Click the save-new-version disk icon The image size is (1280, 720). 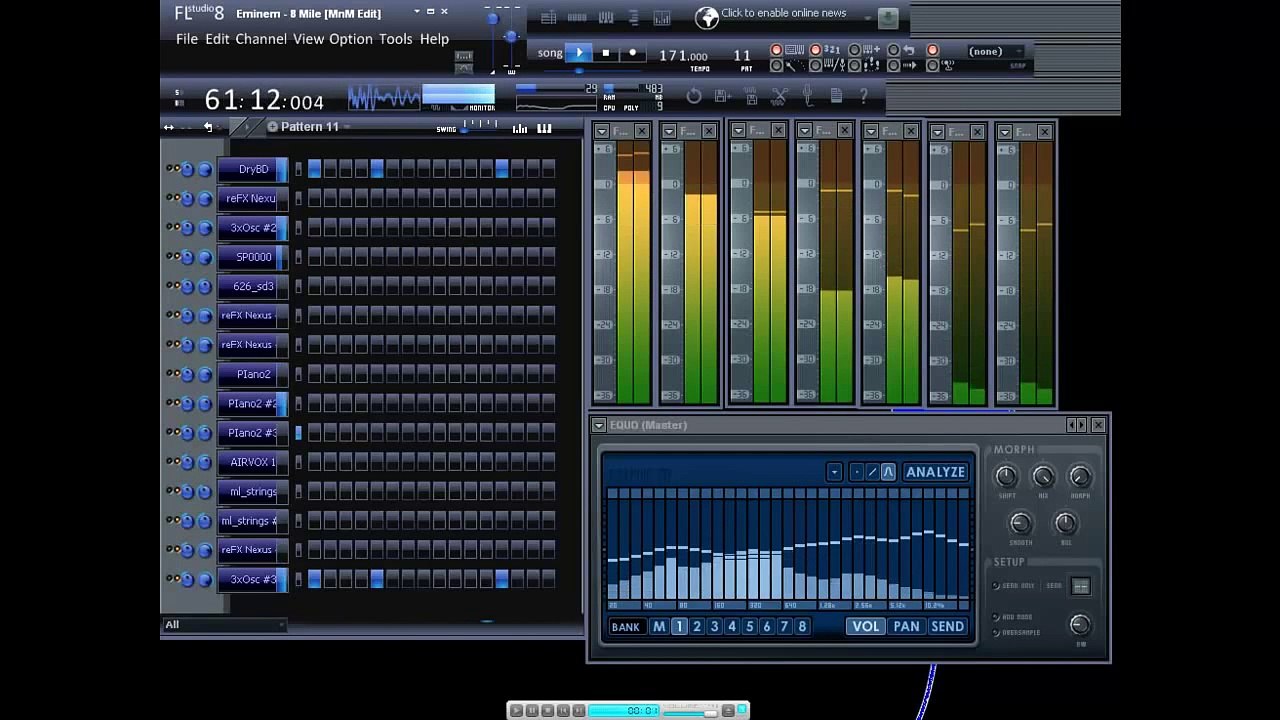pos(722,96)
